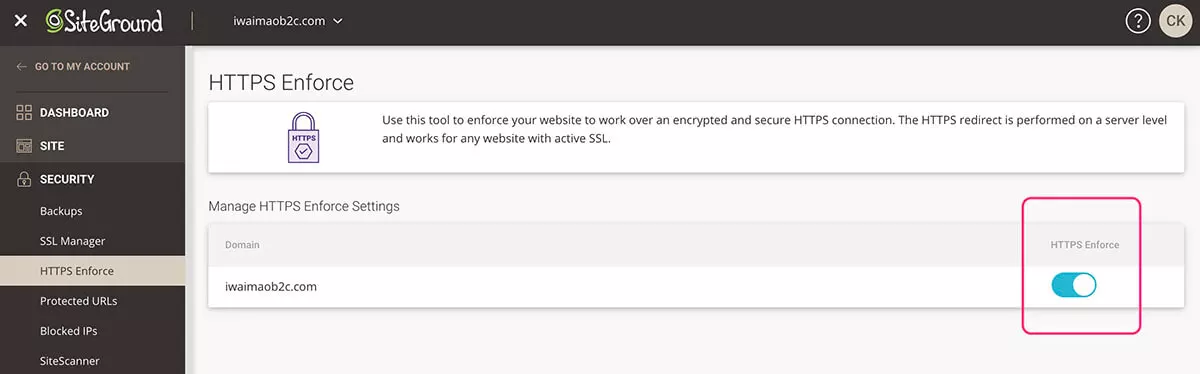Close the site tools panel with the X

21,21
